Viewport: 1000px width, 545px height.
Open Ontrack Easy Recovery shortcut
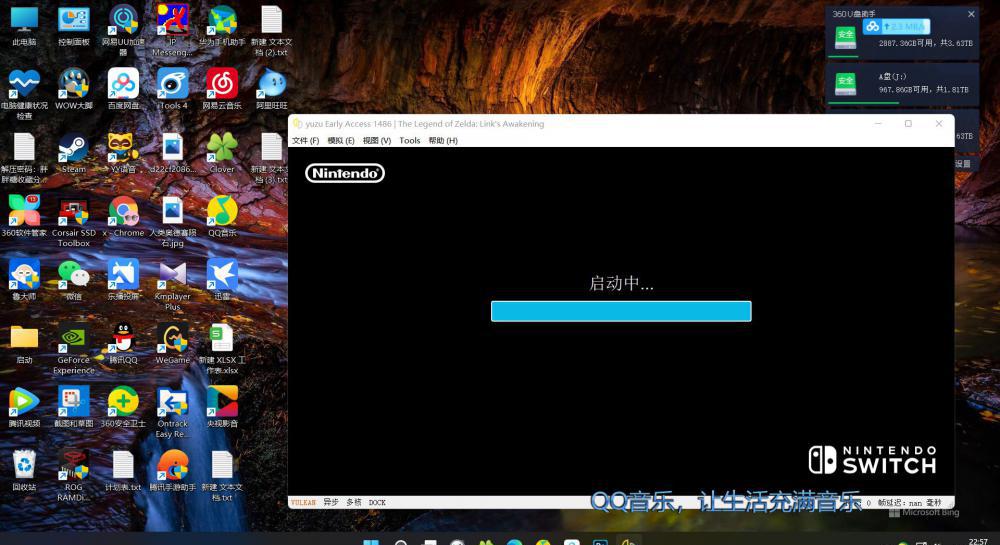click(172, 412)
